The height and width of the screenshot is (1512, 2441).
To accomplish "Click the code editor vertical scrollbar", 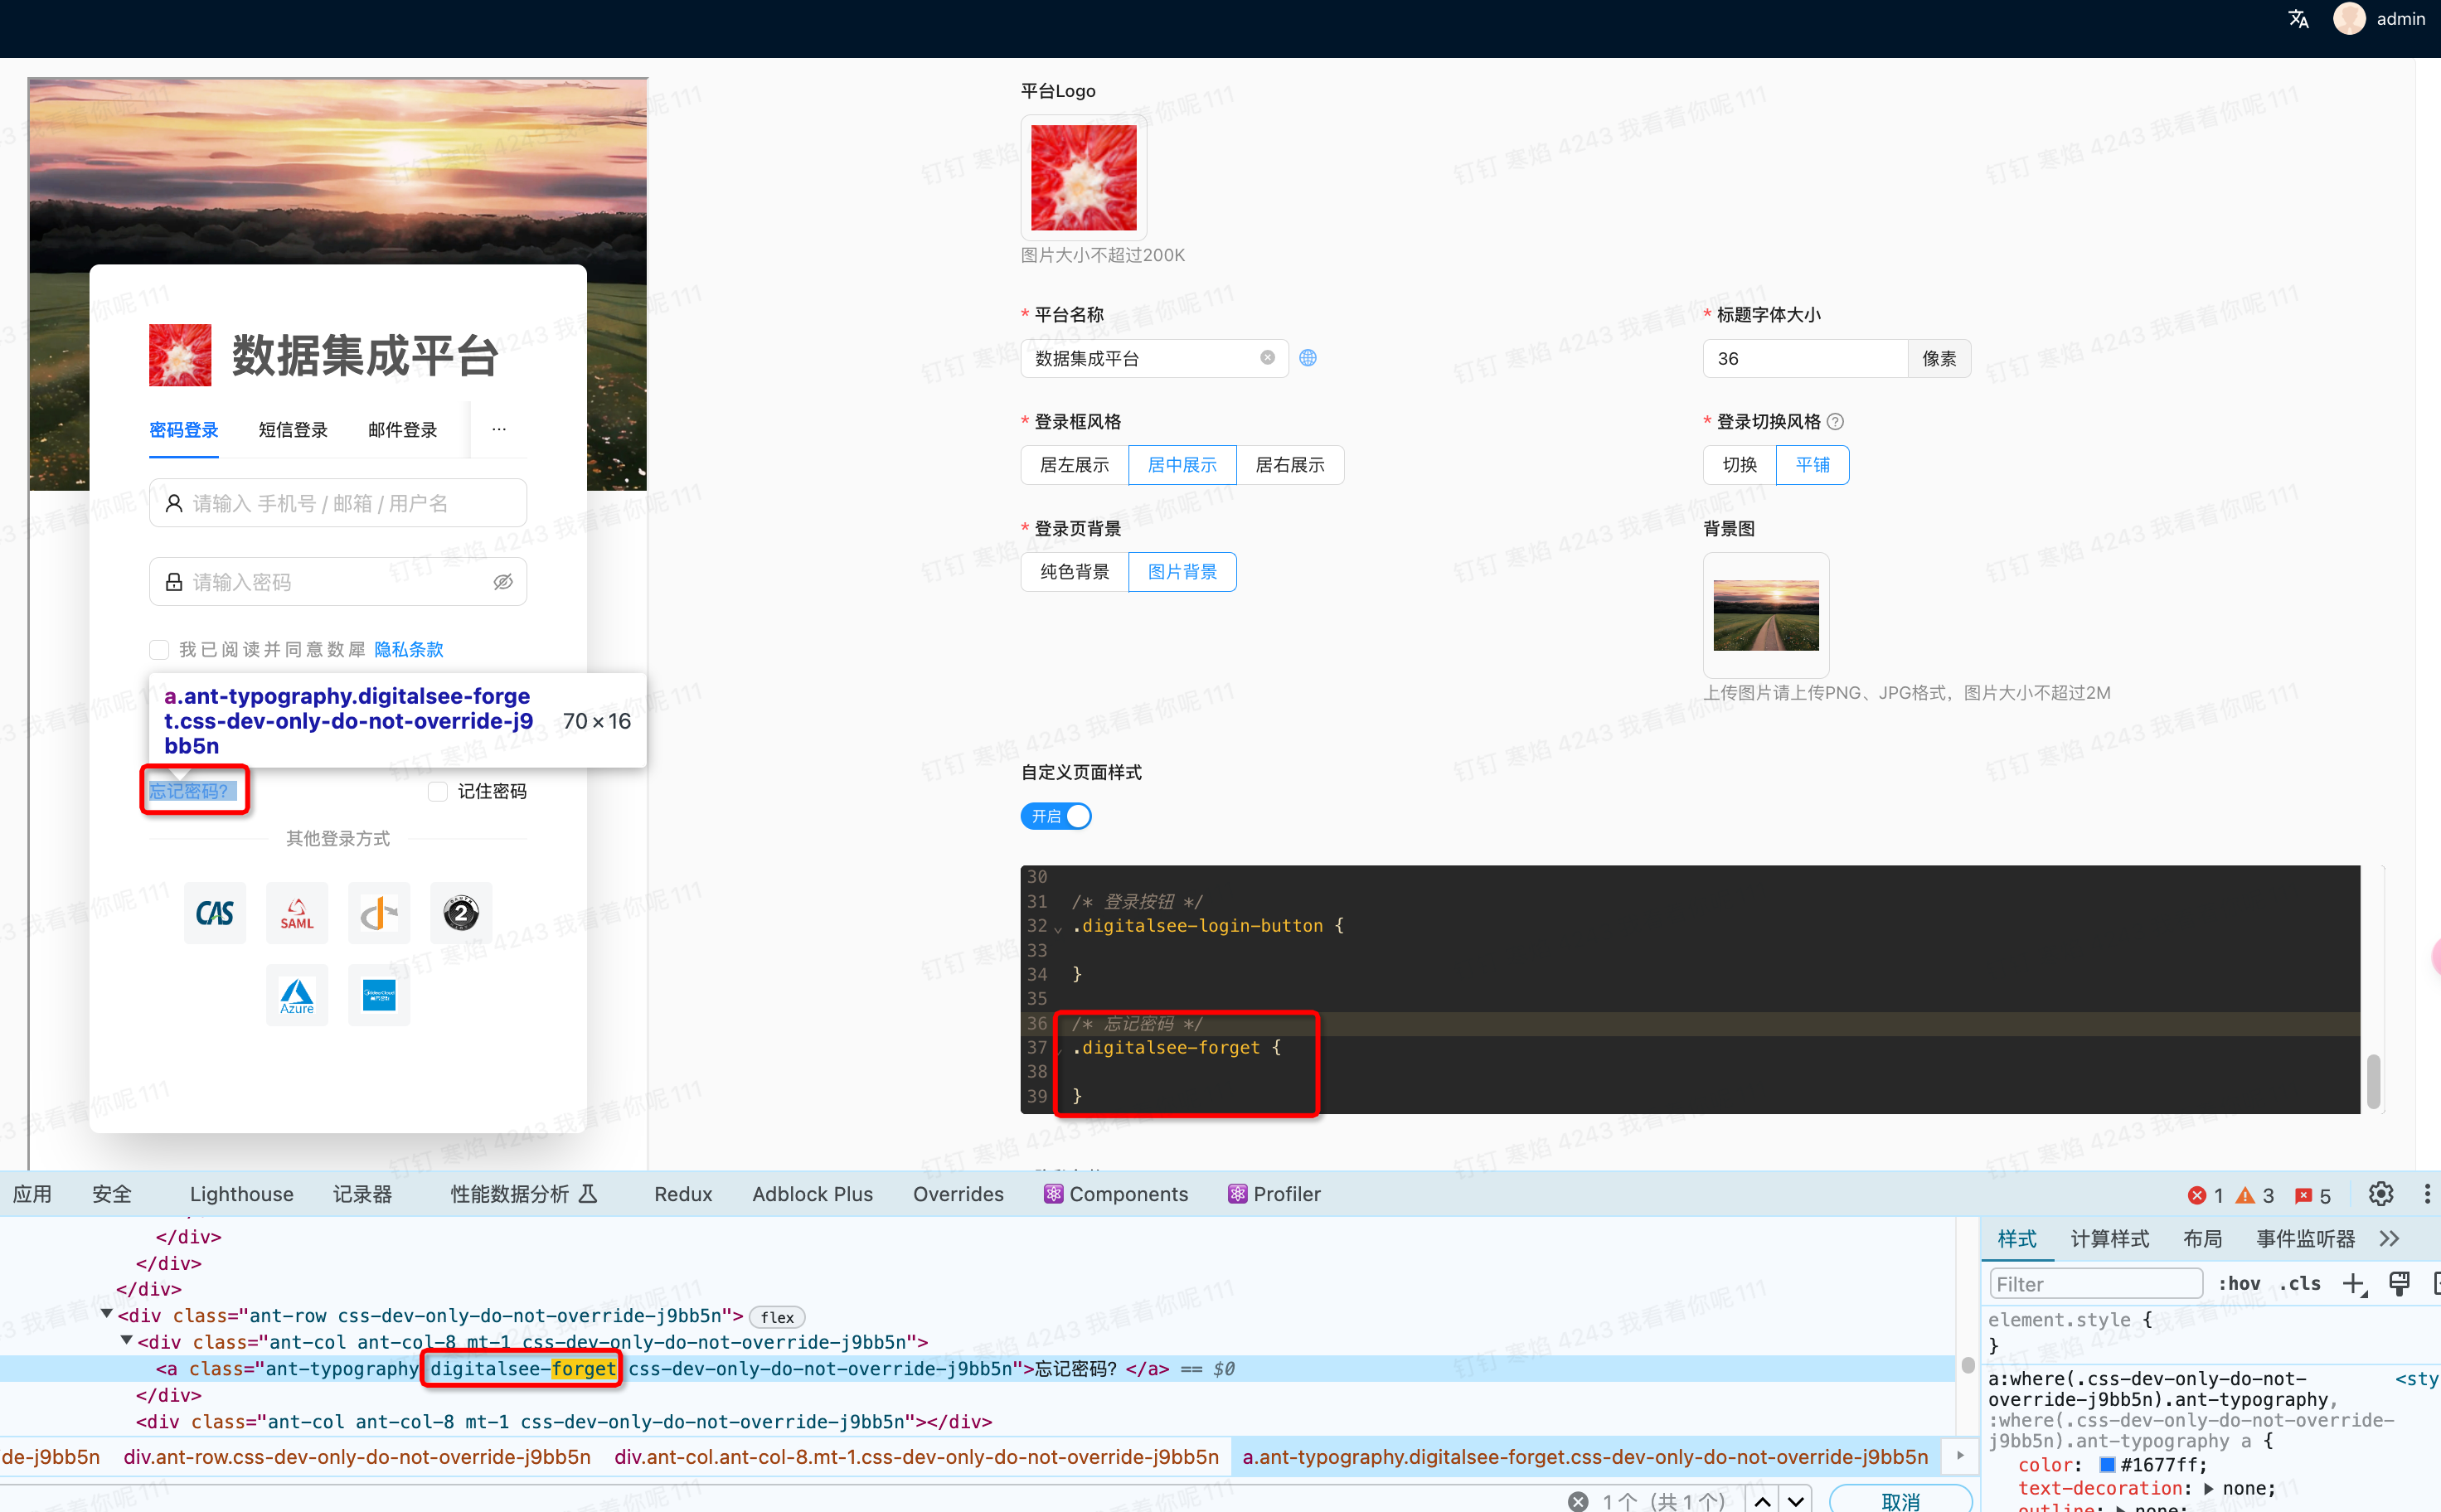I will point(2373,1080).
